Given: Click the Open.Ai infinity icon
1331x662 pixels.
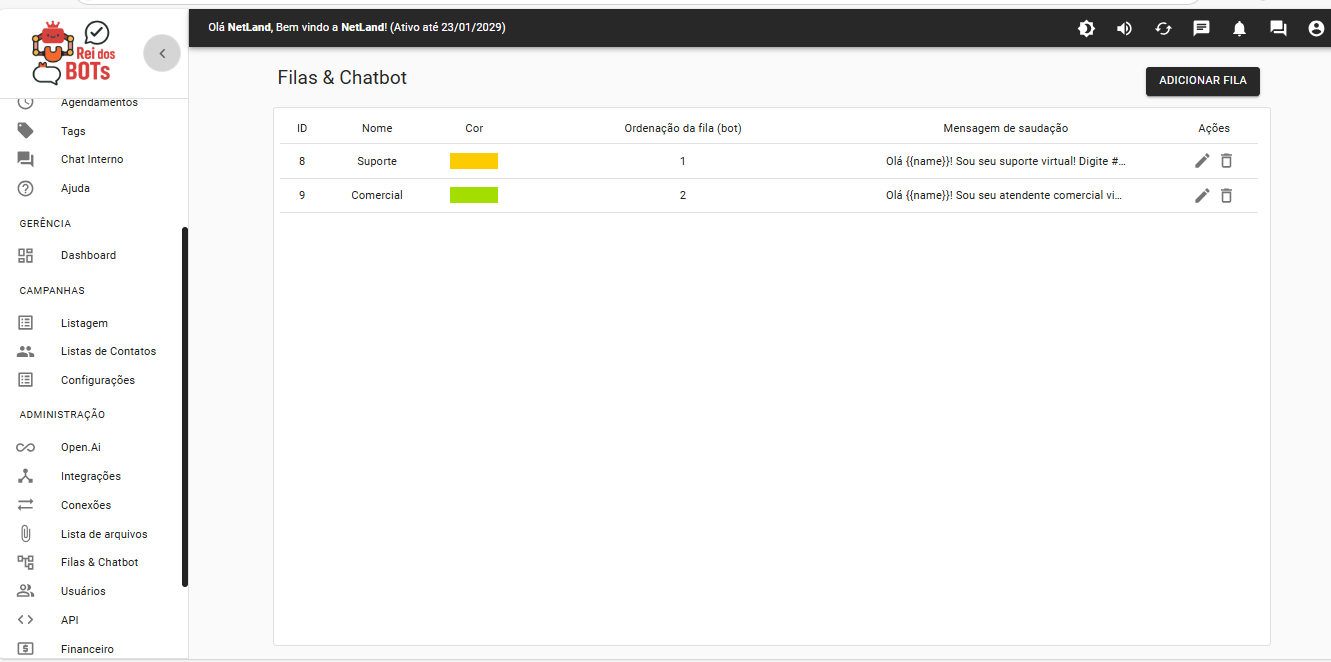Looking at the screenshot, I should tap(26, 447).
